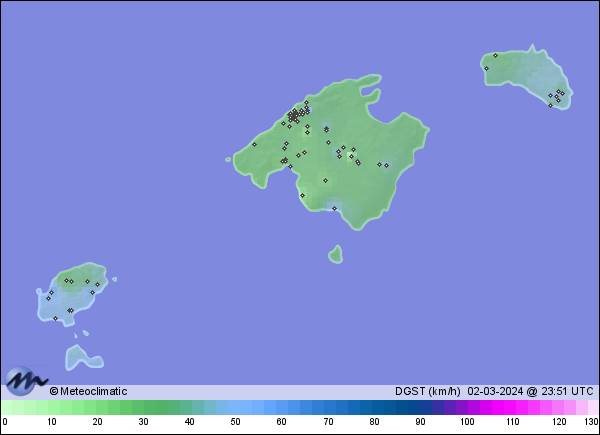Click the scale label 130

pos(592,422)
